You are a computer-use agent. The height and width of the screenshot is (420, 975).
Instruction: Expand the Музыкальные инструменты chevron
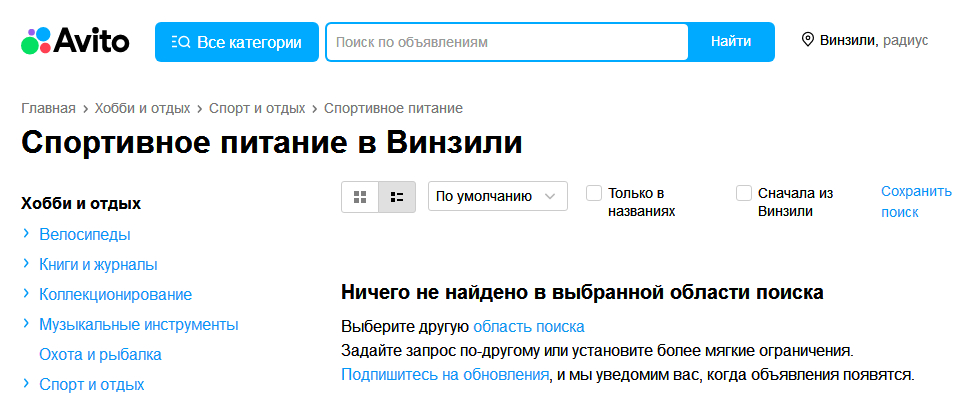click(26, 324)
